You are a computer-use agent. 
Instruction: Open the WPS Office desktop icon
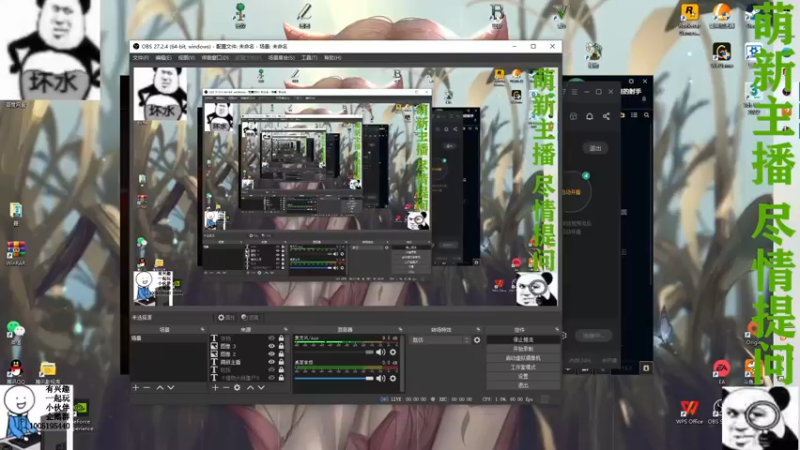[x=689, y=412]
